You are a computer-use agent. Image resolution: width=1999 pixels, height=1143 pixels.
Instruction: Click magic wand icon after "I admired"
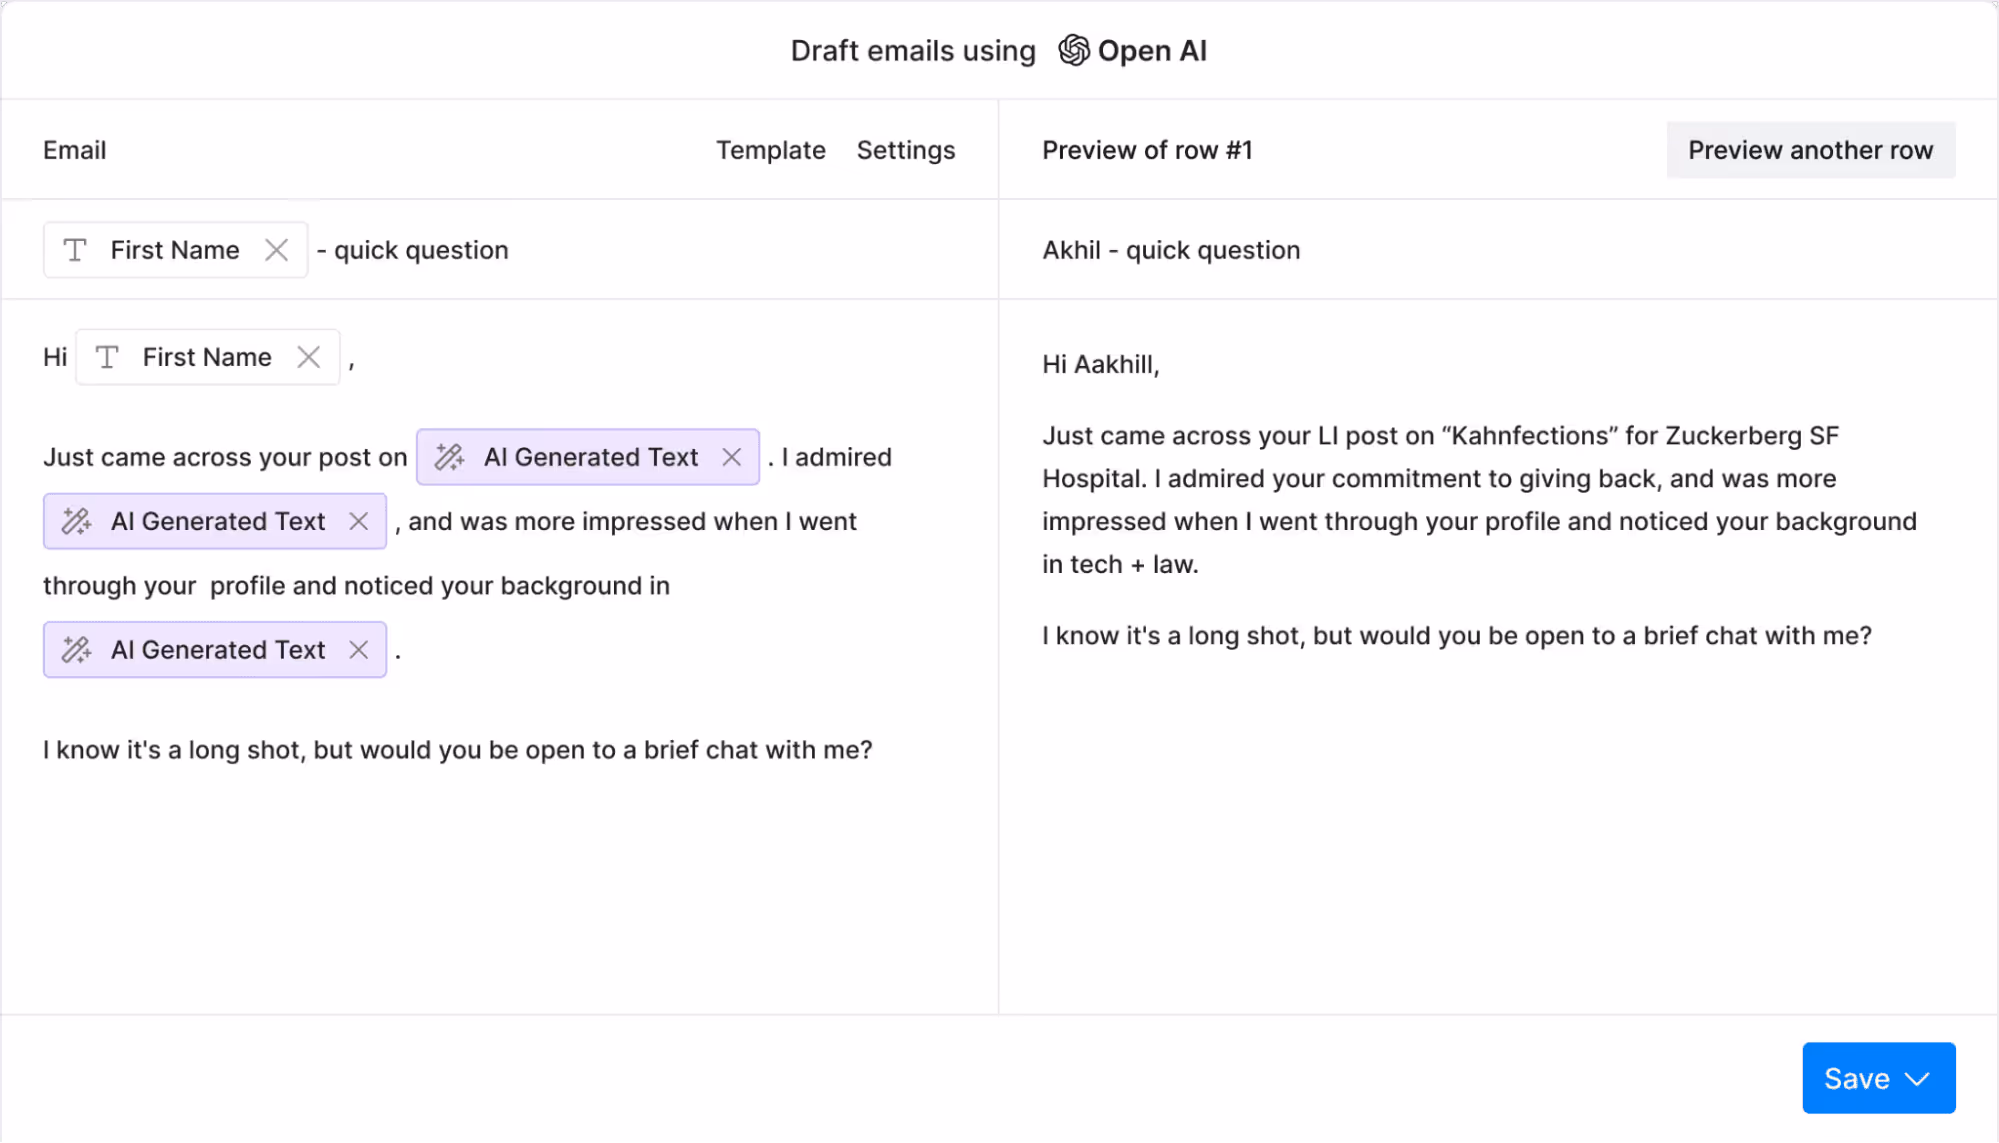pyautogui.click(x=77, y=521)
